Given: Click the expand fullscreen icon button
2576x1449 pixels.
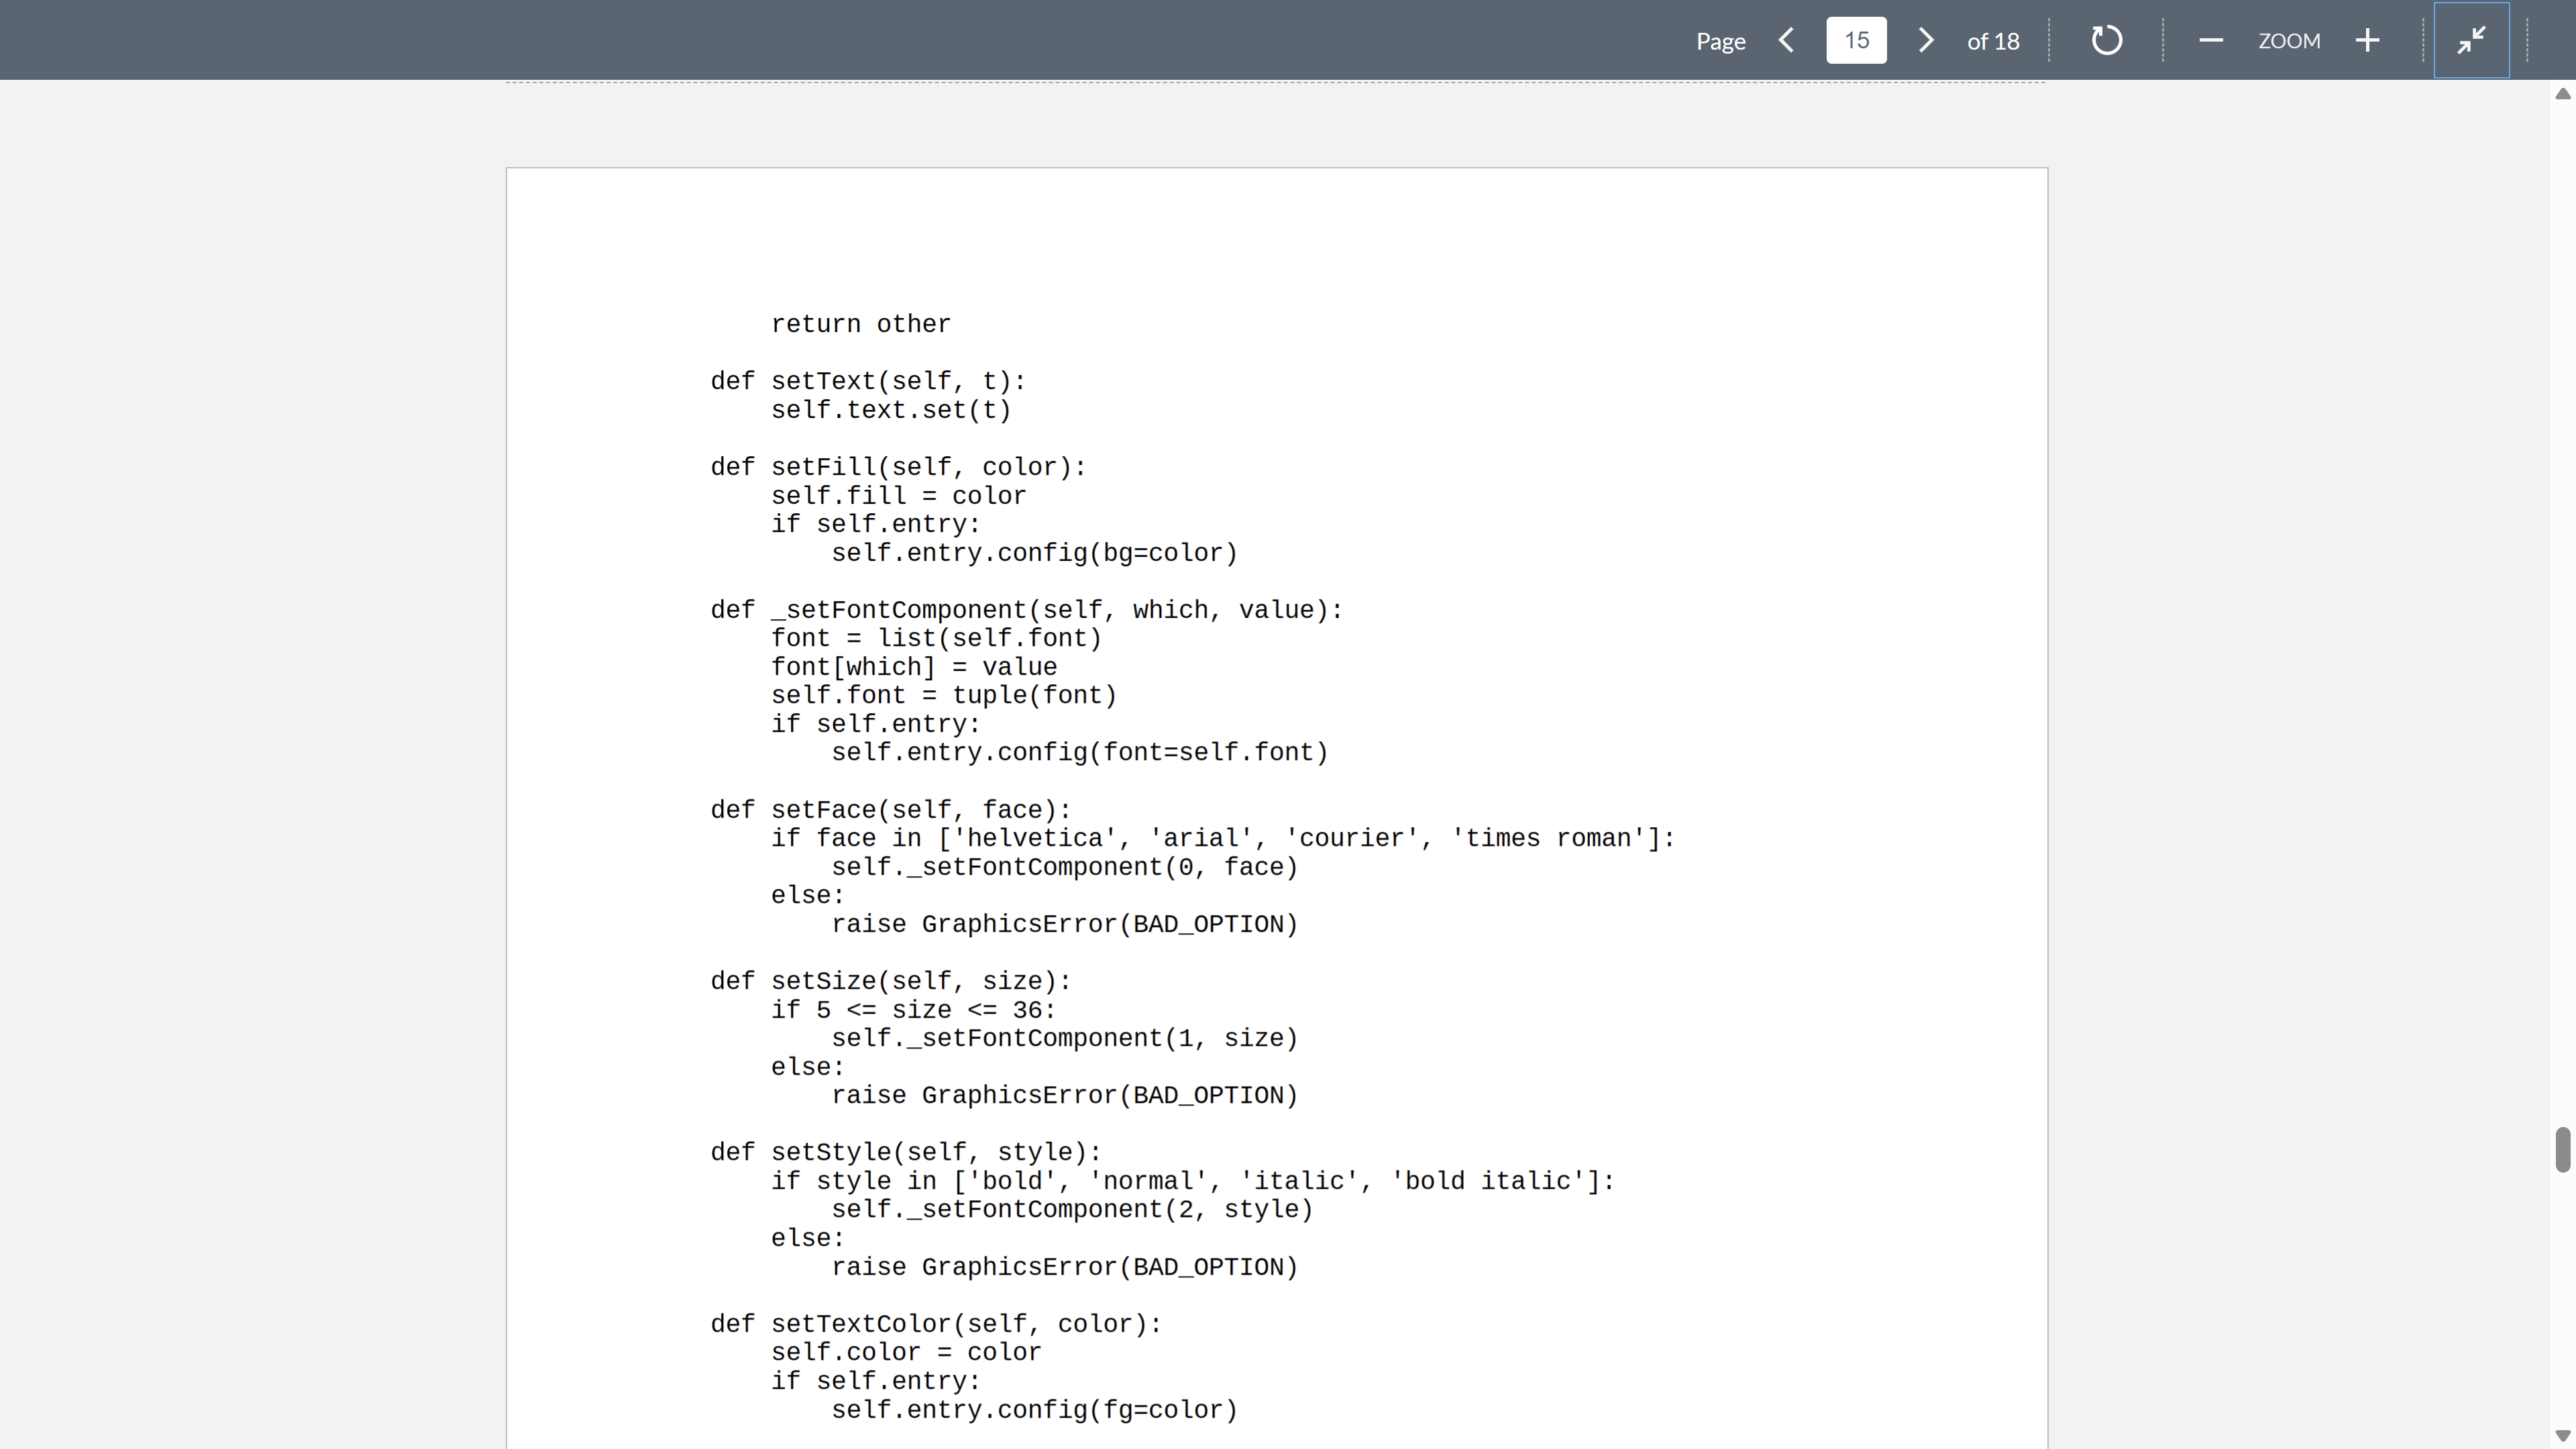Looking at the screenshot, I should 2471,39.
